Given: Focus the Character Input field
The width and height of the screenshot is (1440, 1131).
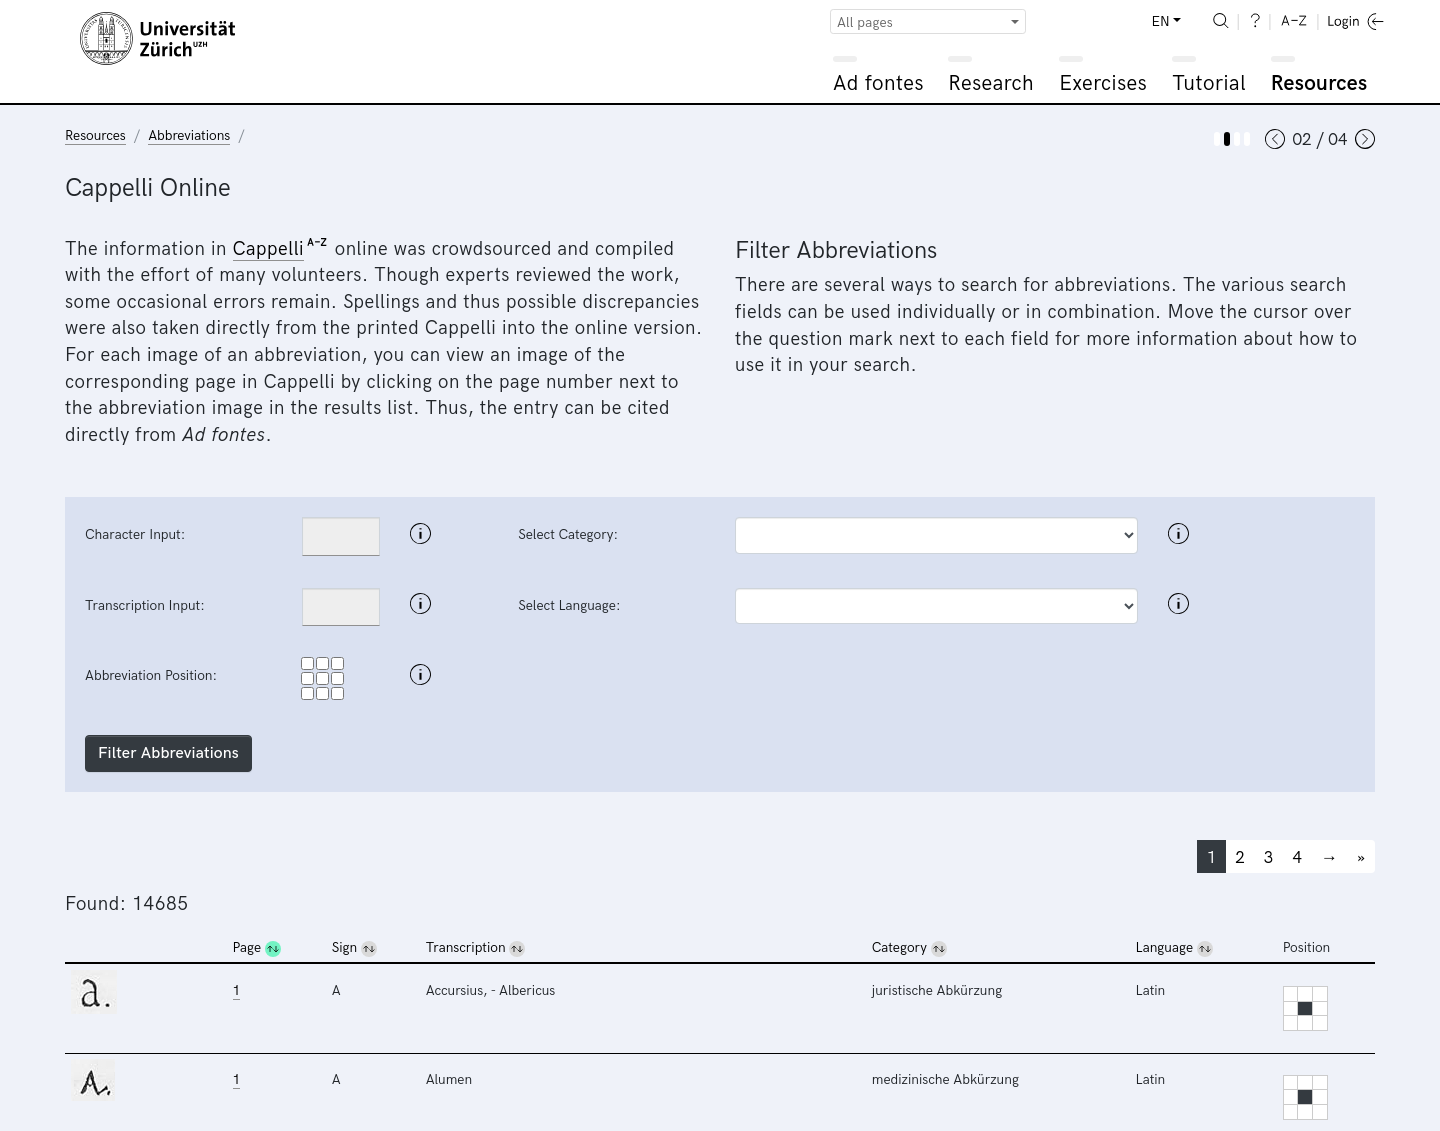Looking at the screenshot, I should pyautogui.click(x=341, y=536).
